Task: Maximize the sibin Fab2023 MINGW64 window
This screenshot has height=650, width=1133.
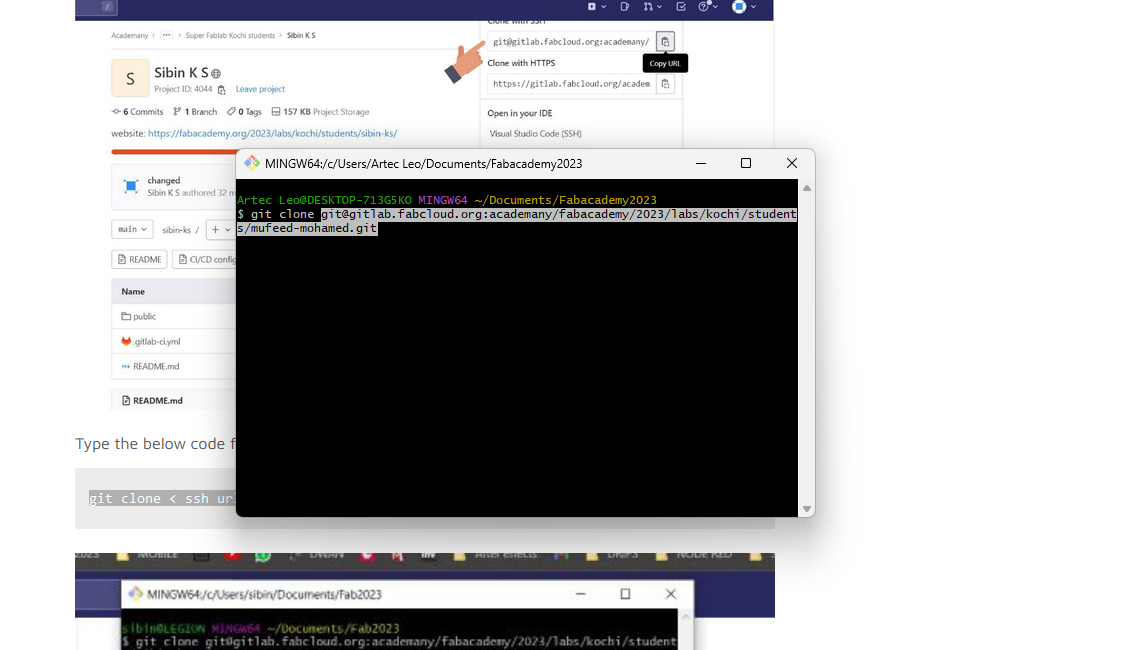Action: click(x=626, y=594)
